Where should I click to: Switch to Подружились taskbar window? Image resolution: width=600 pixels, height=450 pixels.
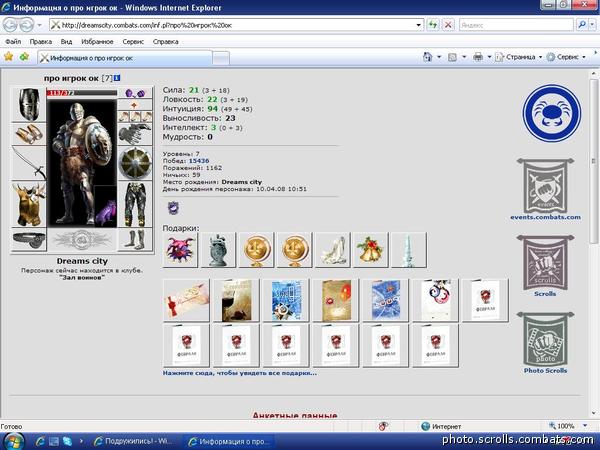point(134,441)
